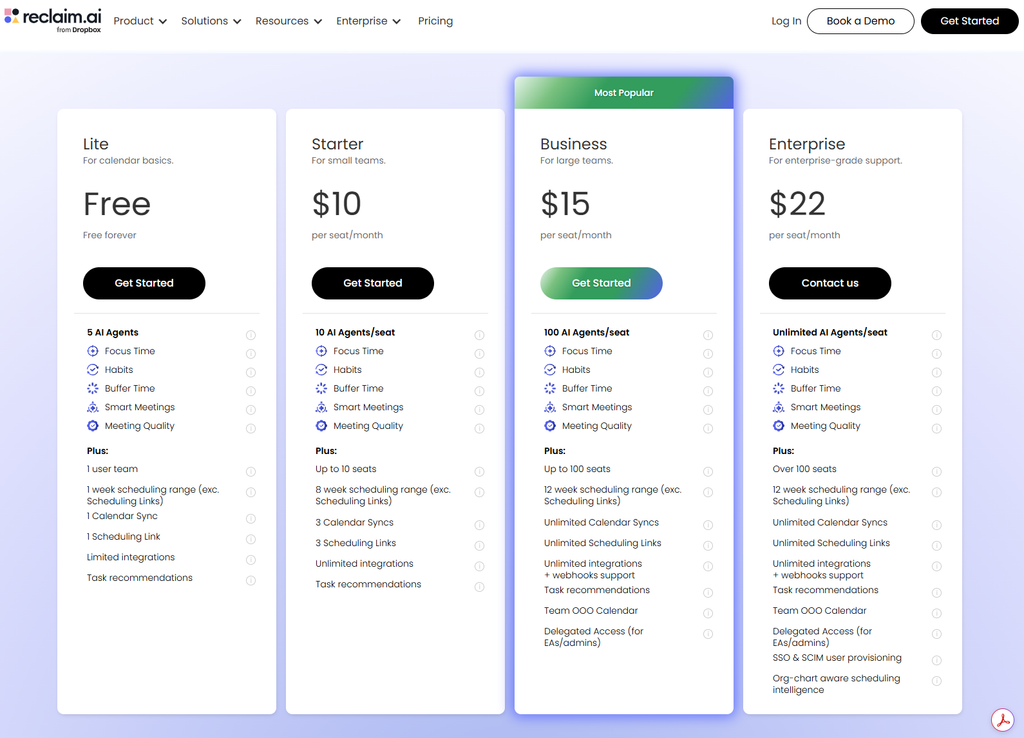
Task: Click Log In link
Action: (x=786, y=21)
